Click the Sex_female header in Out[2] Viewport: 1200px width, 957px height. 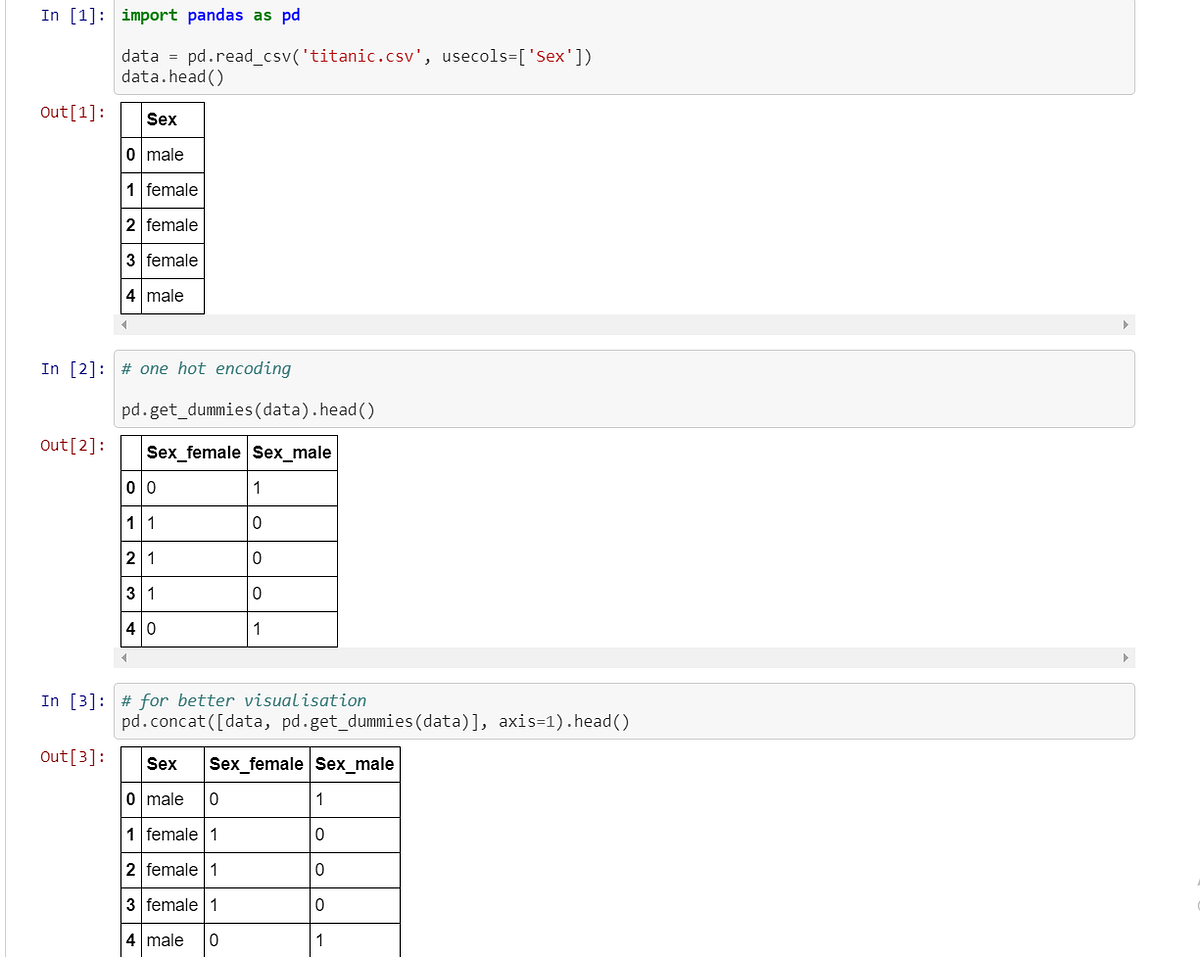coord(193,452)
